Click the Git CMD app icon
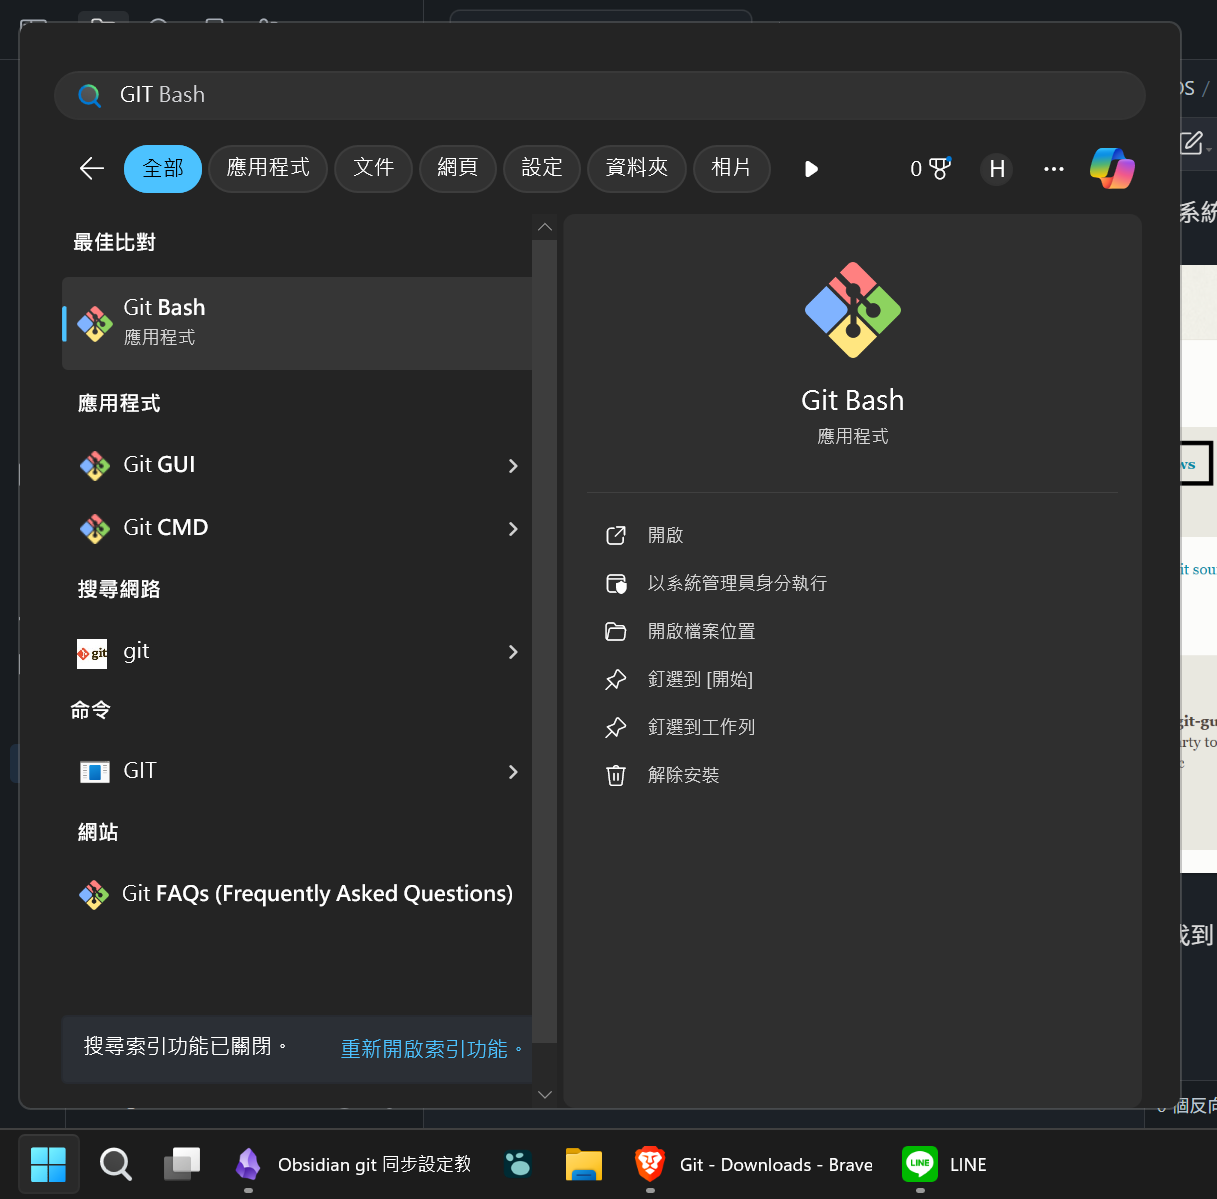 (95, 528)
